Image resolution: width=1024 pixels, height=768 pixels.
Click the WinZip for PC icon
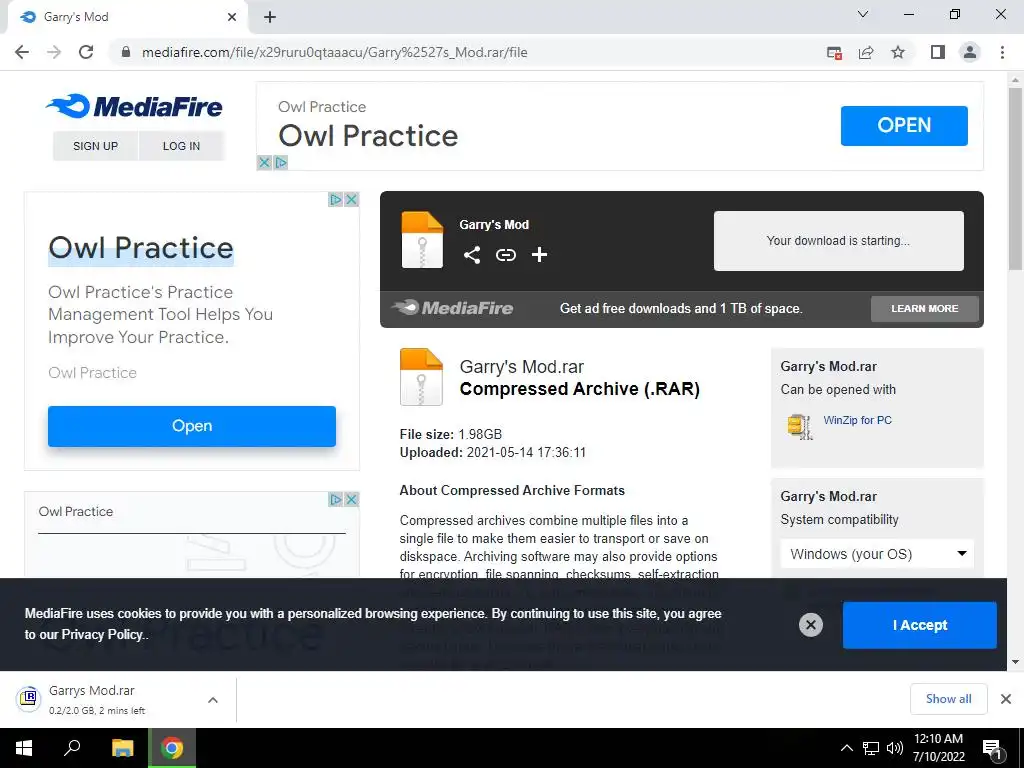point(800,426)
